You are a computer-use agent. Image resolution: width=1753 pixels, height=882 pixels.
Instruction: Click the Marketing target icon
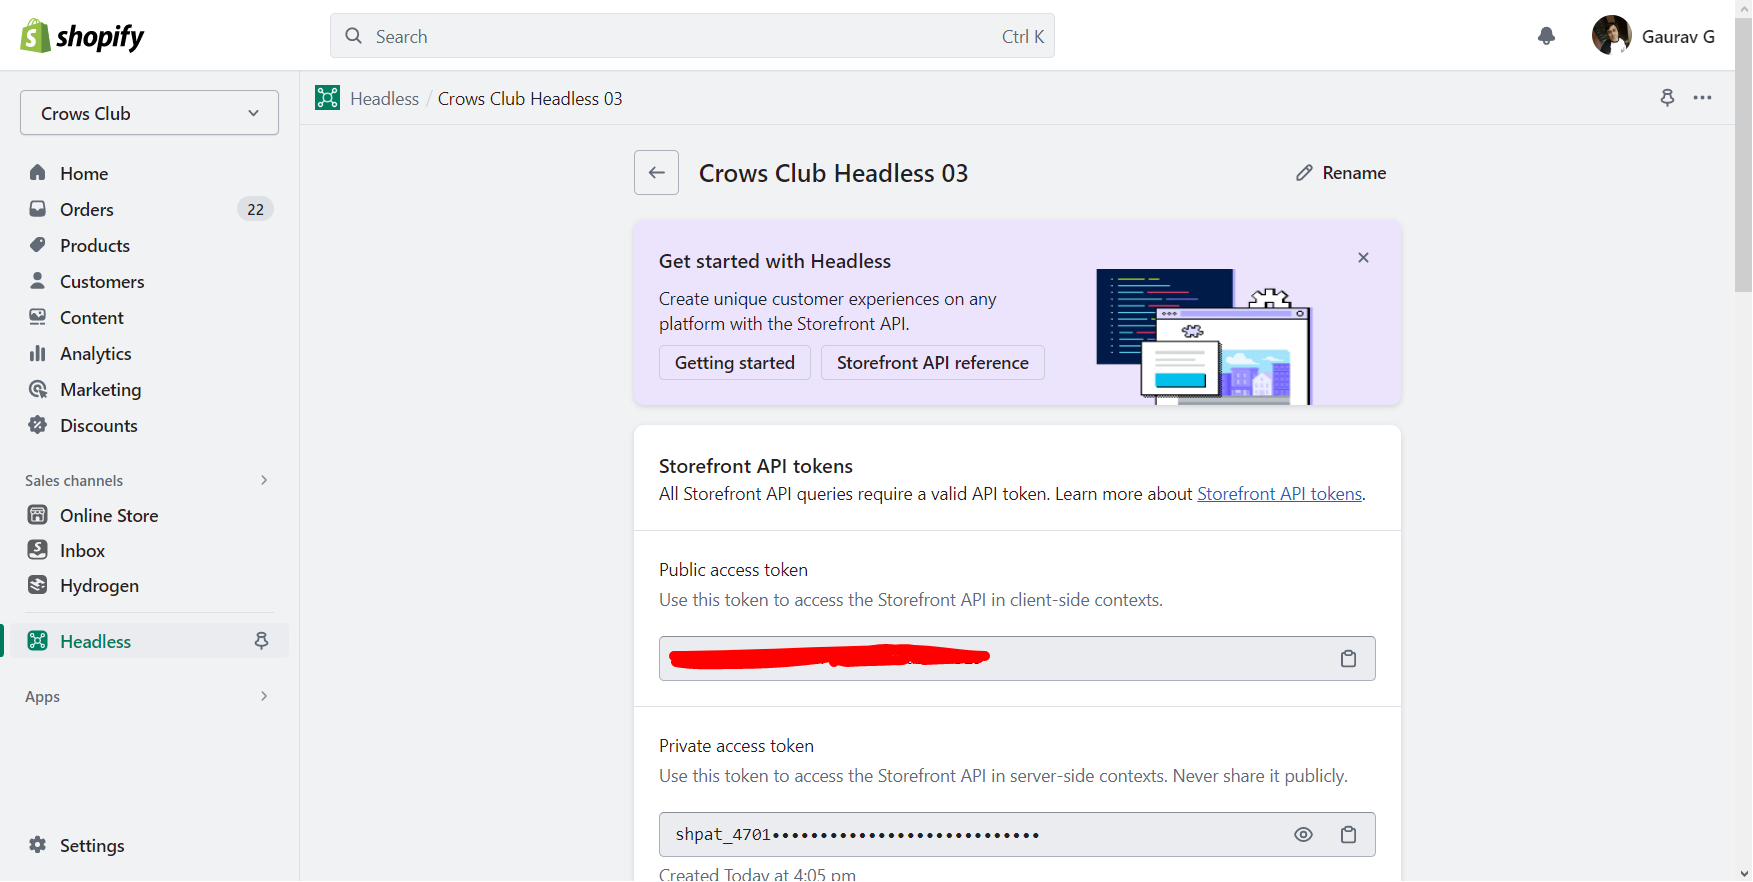38,389
